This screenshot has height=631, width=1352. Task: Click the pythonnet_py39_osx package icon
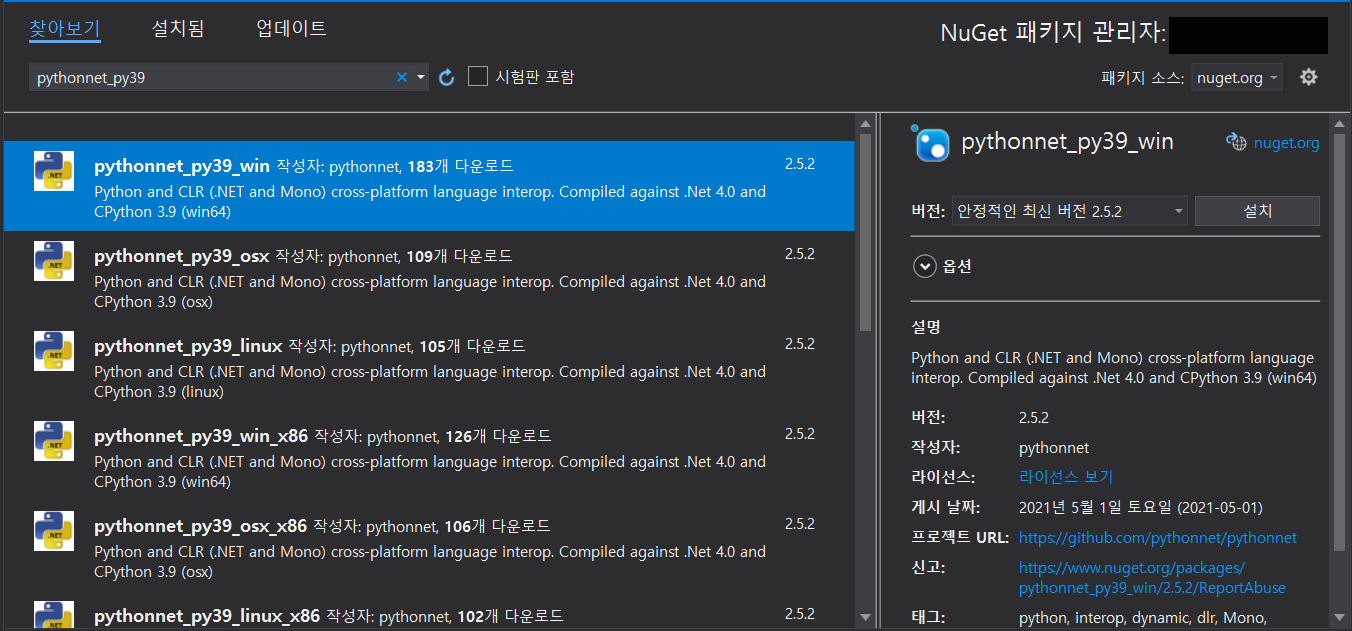pyautogui.click(x=54, y=261)
